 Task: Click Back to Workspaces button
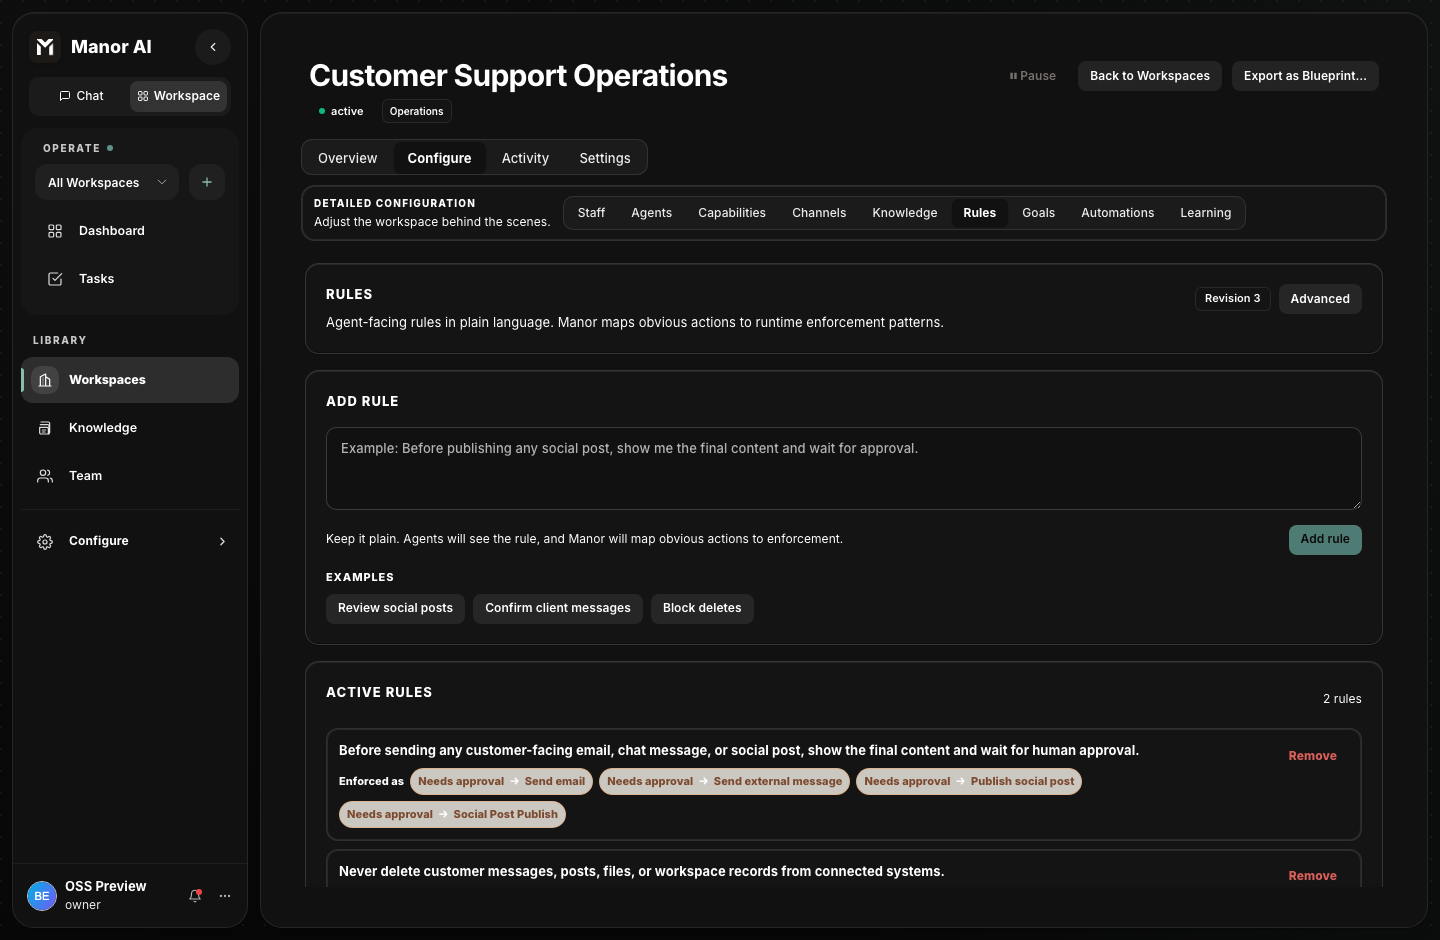[x=1150, y=76]
